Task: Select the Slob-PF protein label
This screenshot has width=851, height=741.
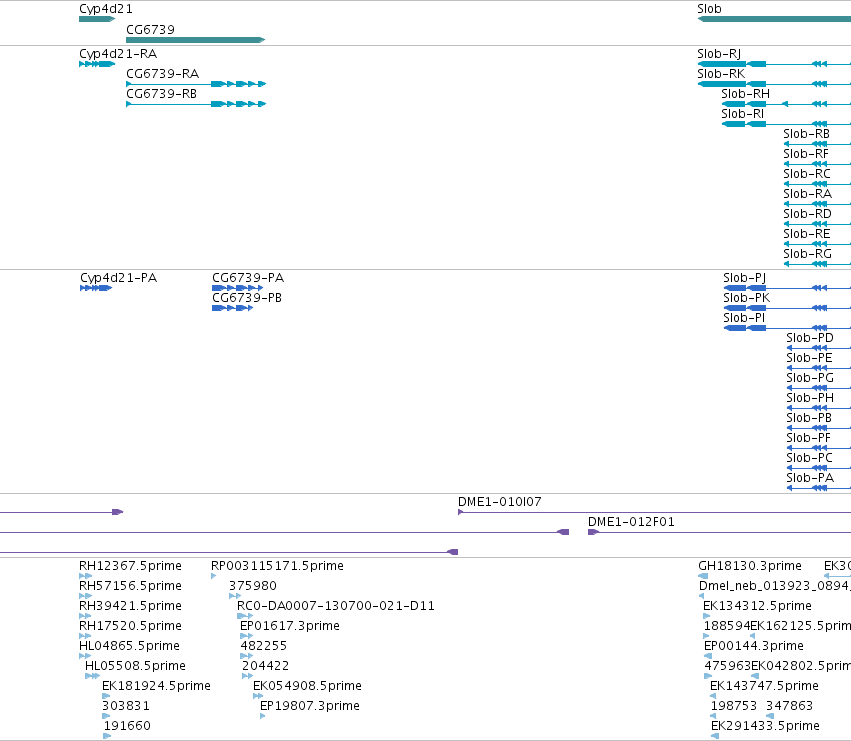Action: tap(808, 438)
